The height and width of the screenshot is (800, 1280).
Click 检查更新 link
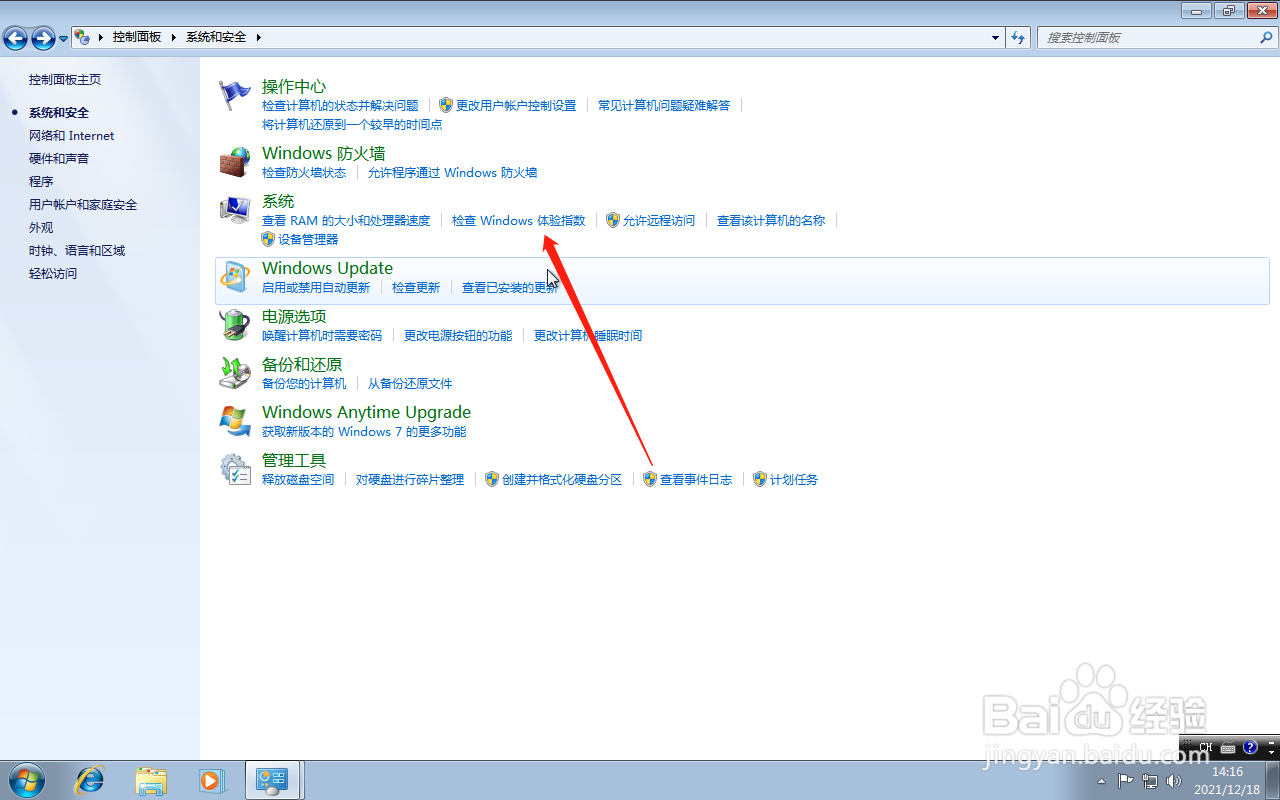[416, 287]
